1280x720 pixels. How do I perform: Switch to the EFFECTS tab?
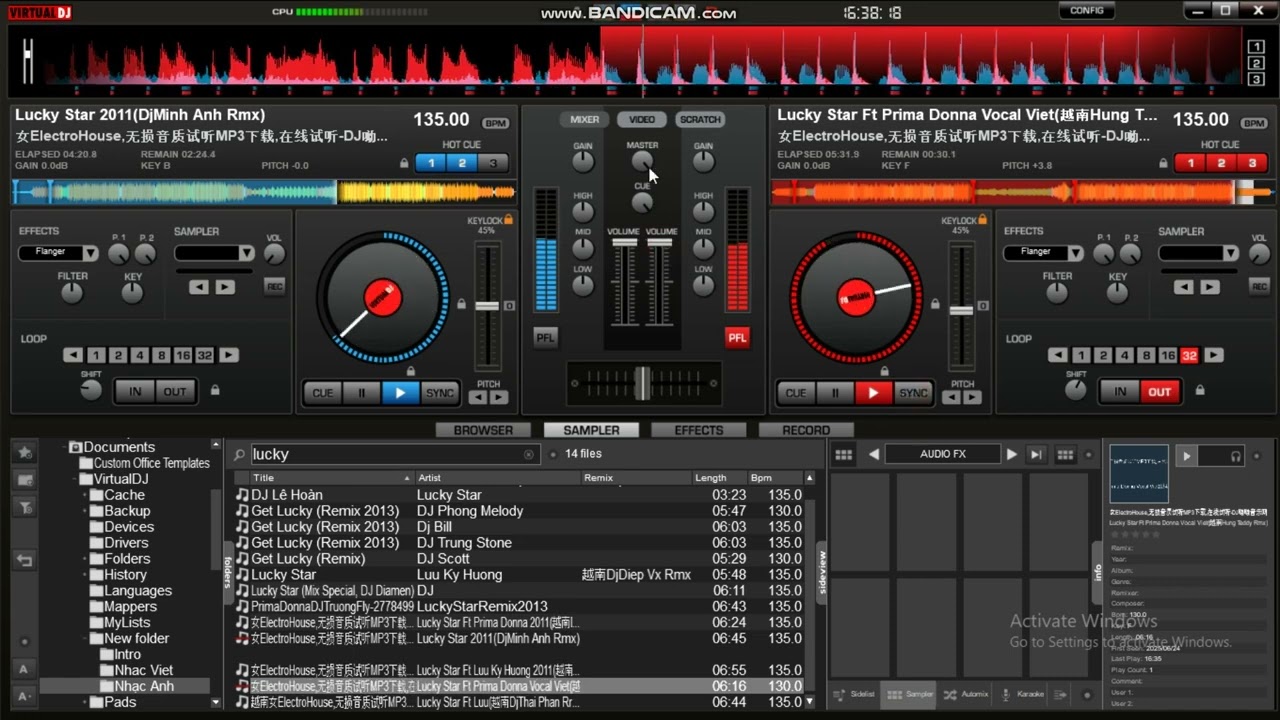pos(698,430)
